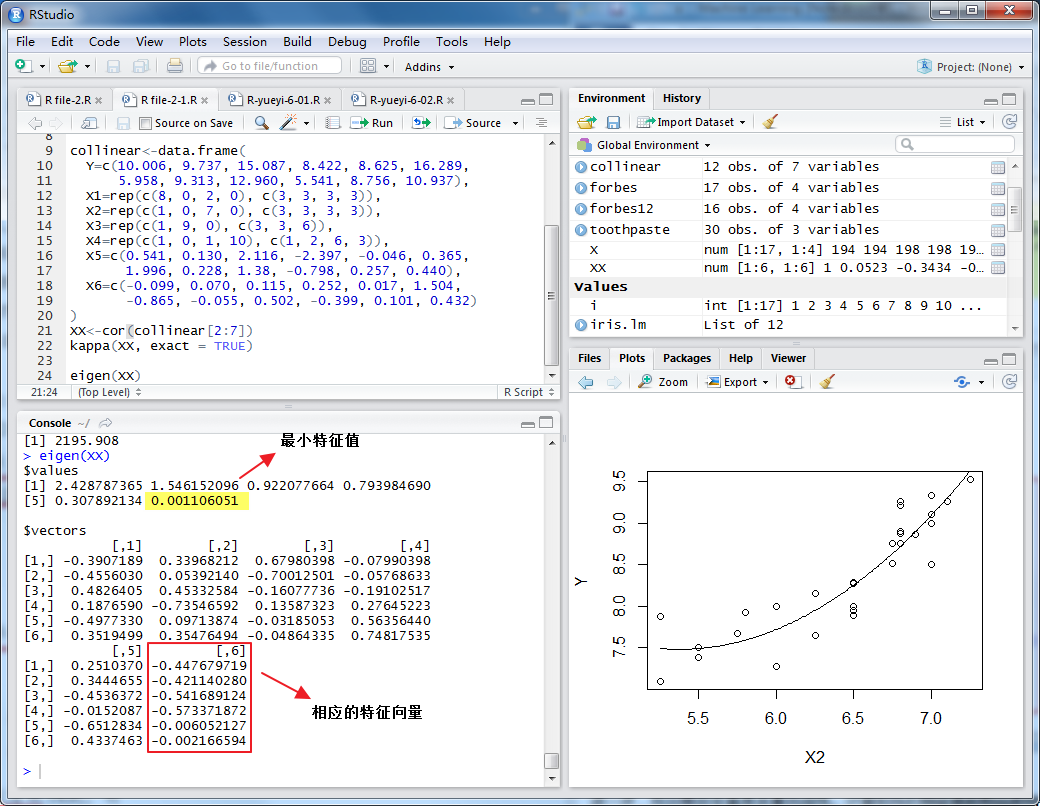1040x806 pixels.
Task: Open the Session menu
Action: point(244,42)
